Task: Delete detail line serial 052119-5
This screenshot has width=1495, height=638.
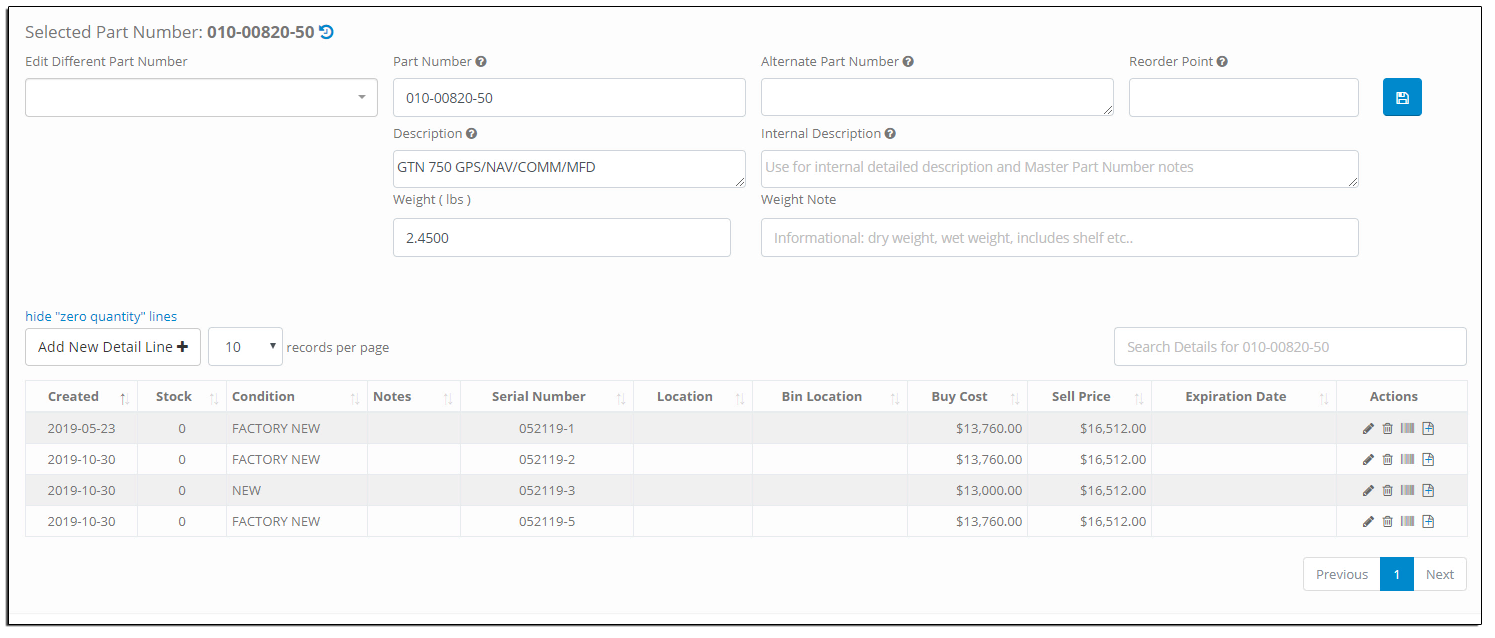Action: [x=1387, y=522]
